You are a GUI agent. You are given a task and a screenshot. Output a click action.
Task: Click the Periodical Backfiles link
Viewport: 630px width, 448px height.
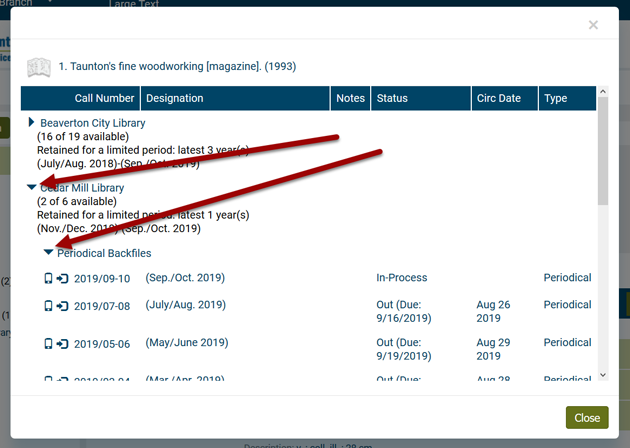(x=104, y=253)
